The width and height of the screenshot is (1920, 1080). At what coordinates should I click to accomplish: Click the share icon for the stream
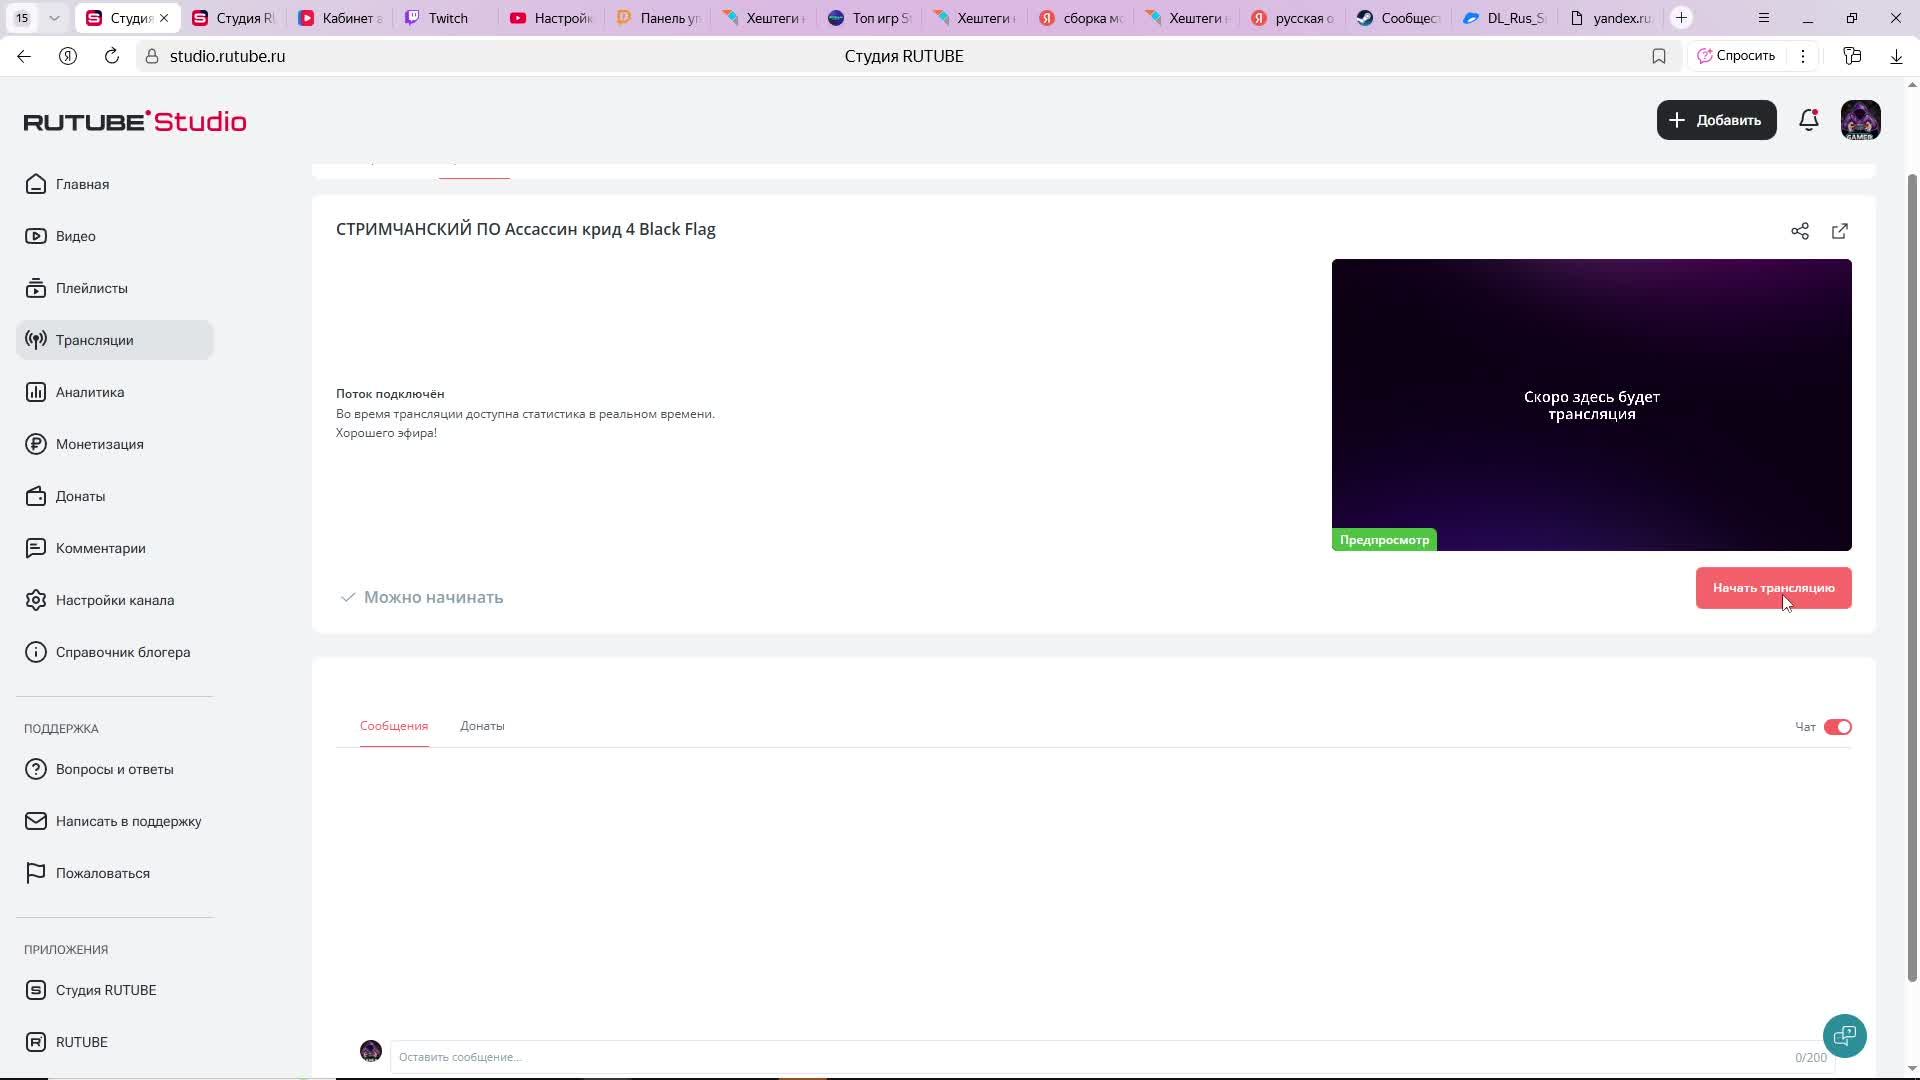pos(1799,231)
